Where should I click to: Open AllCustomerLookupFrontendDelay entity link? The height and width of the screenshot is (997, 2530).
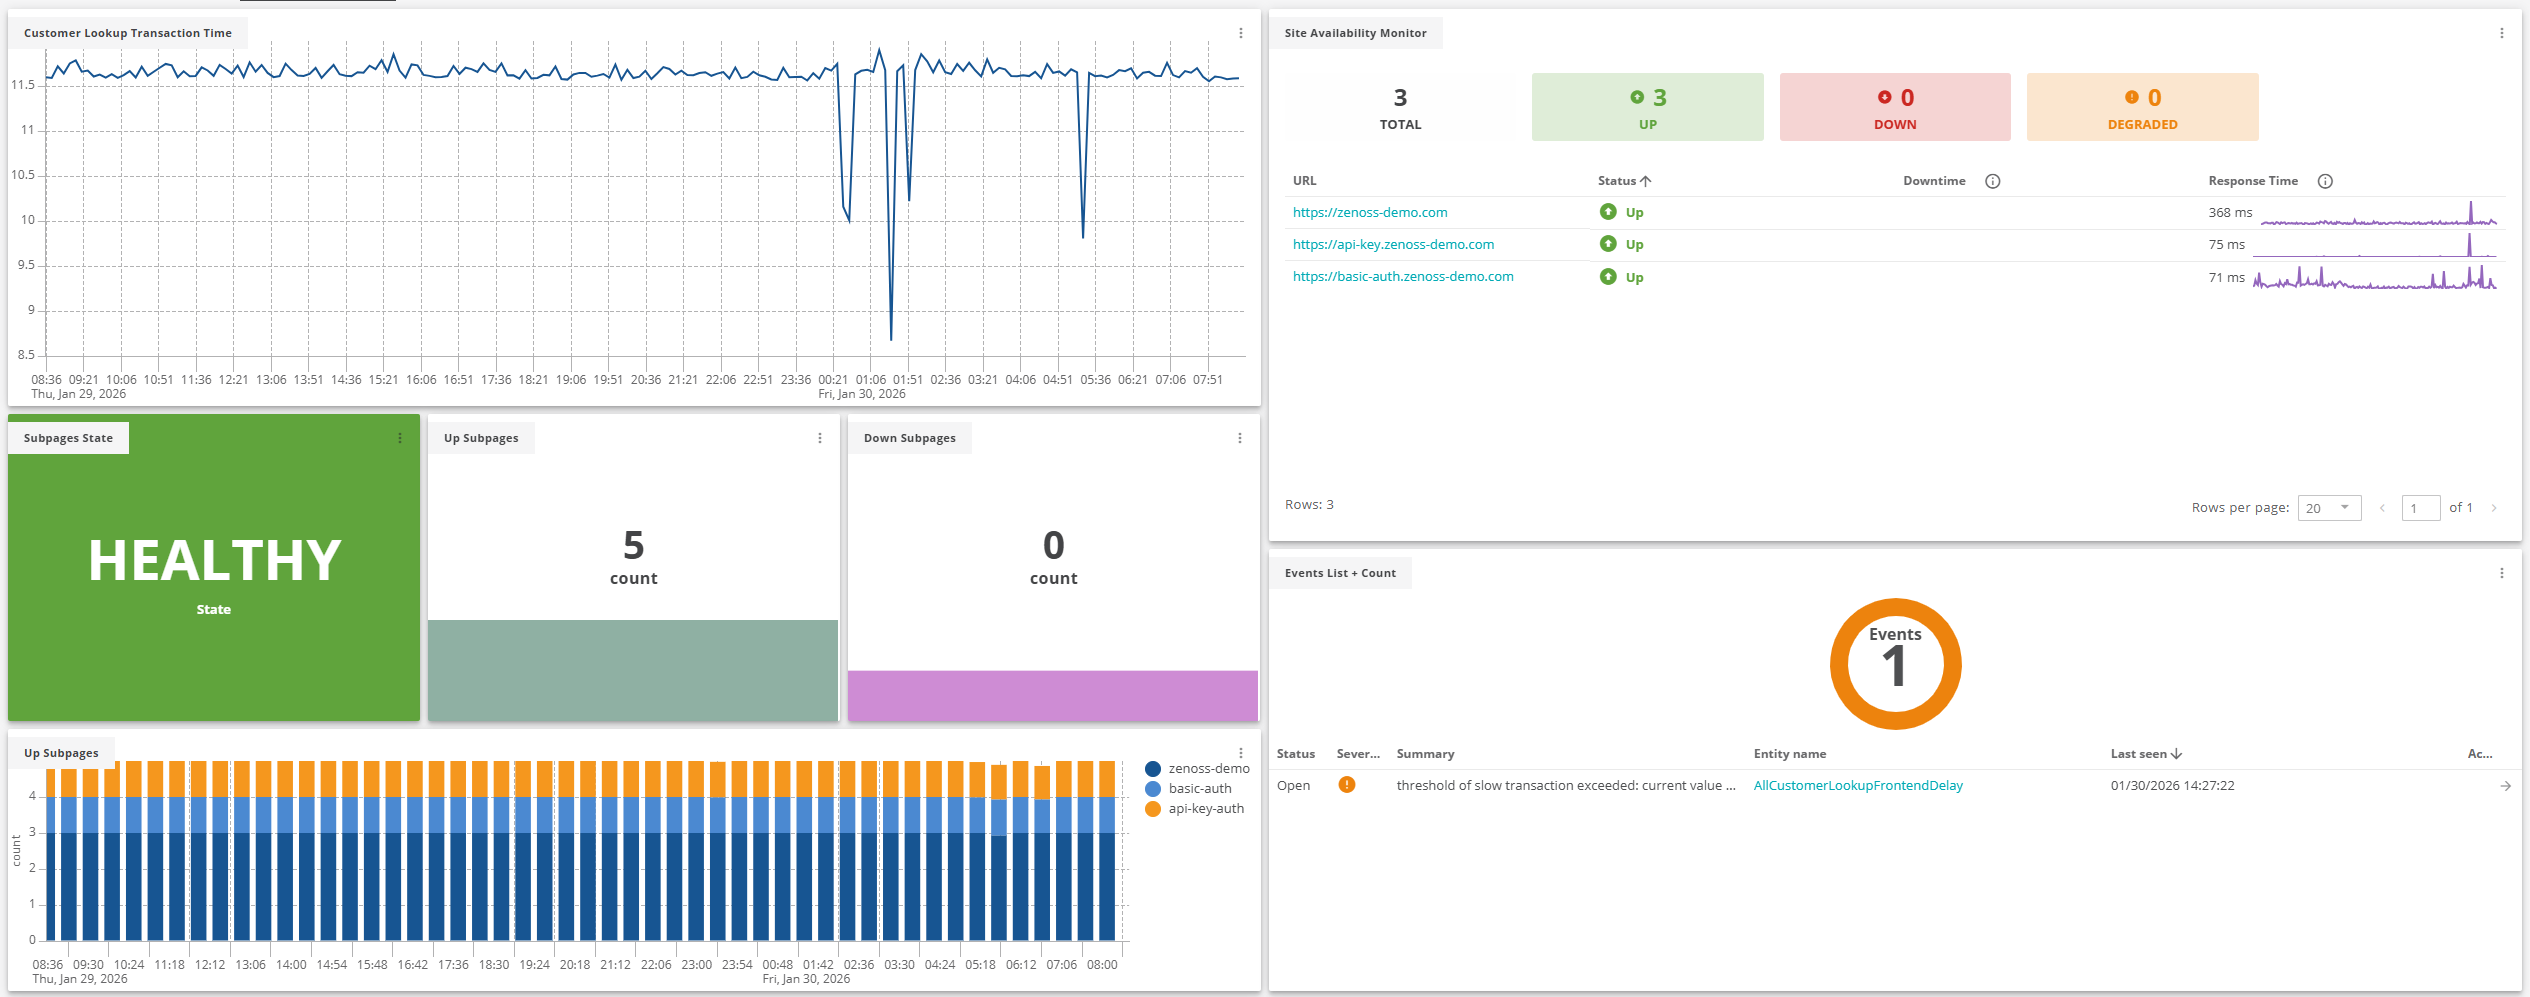[1857, 786]
